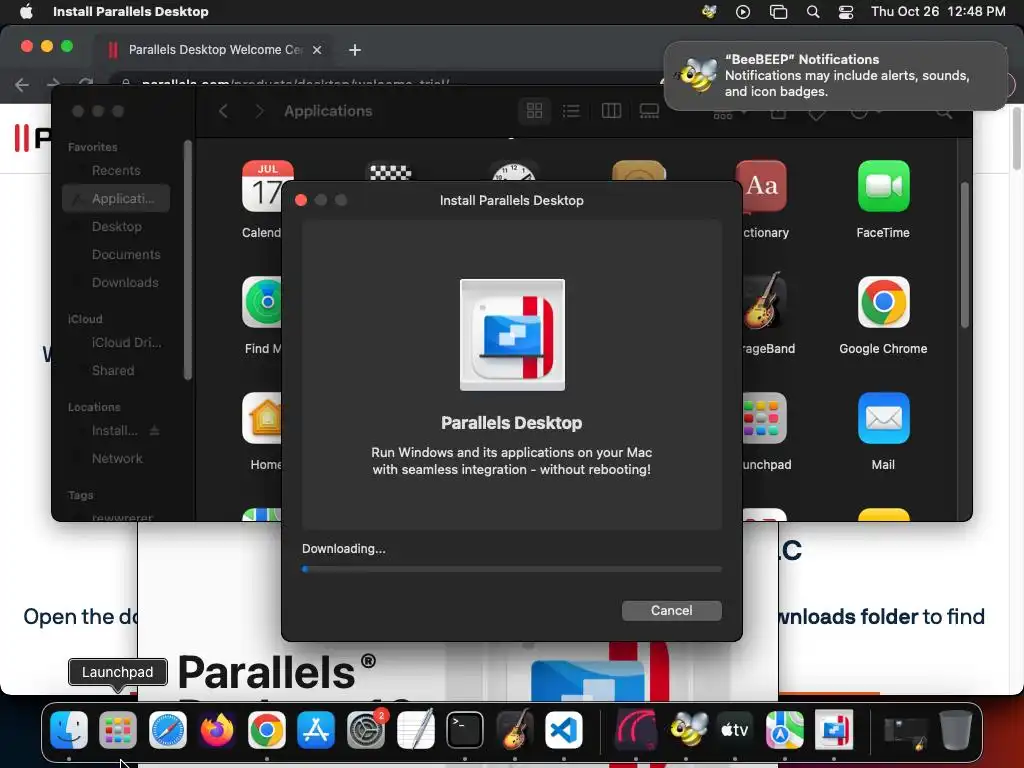Select Find My app in Applications folder
This screenshot has width=1024, height=768.
pos(263,315)
